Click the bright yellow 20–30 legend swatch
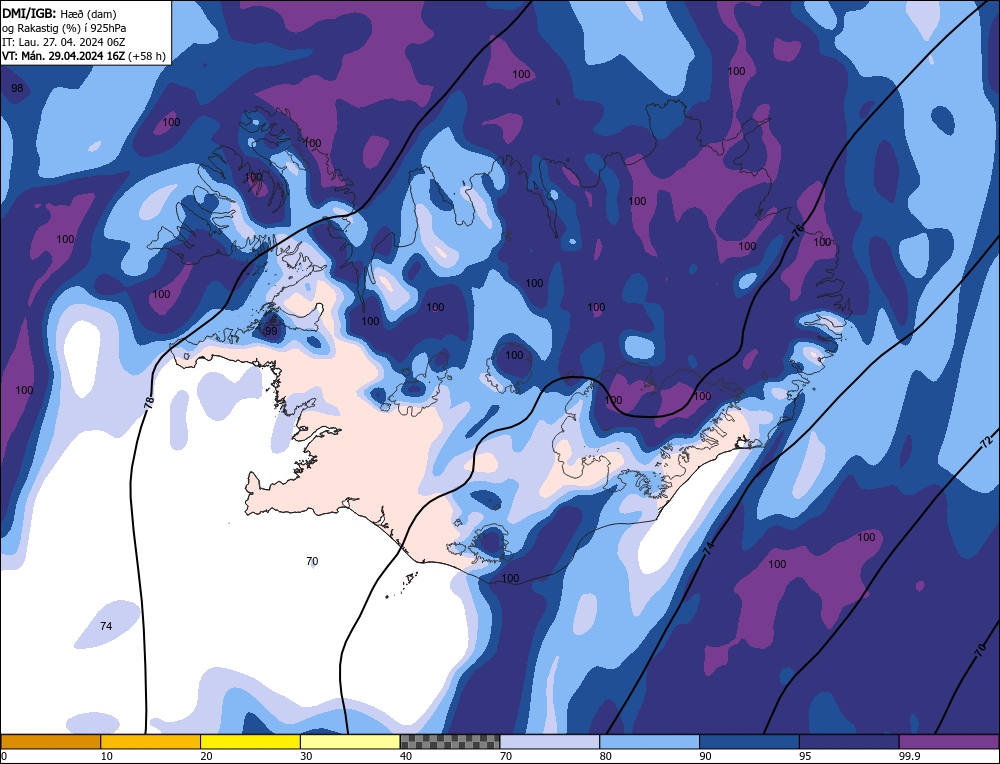The height and width of the screenshot is (764, 1000). pyautogui.click(x=251, y=741)
